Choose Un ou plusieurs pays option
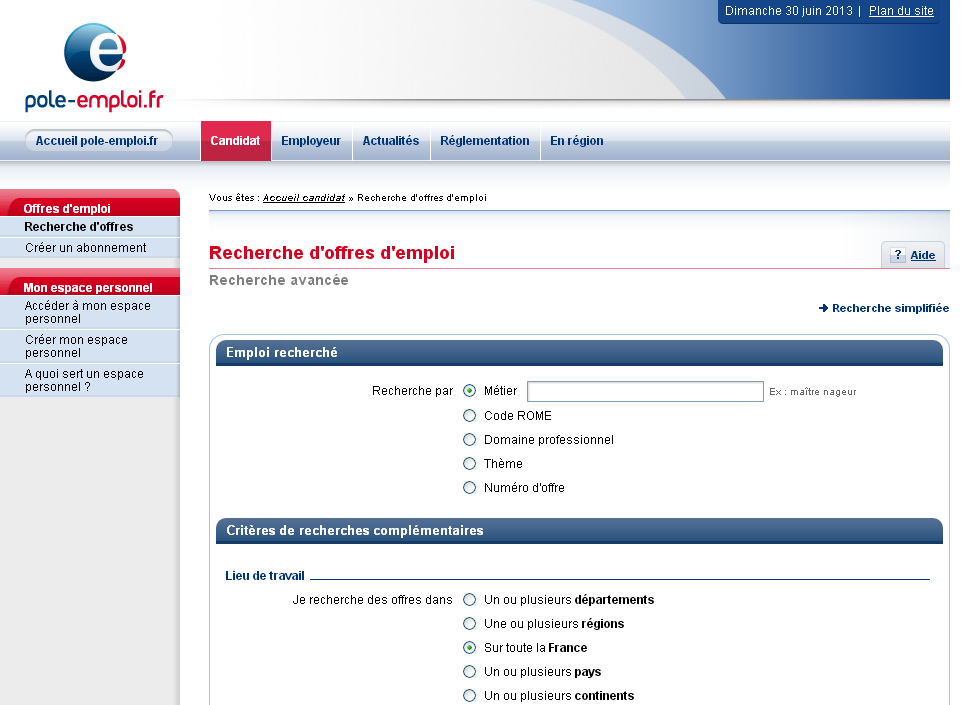The image size is (977, 705). [x=469, y=671]
